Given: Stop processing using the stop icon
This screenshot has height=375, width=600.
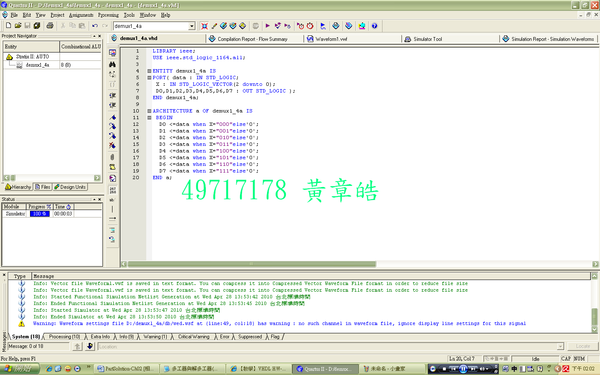Looking at the screenshot, I should coord(256,26).
